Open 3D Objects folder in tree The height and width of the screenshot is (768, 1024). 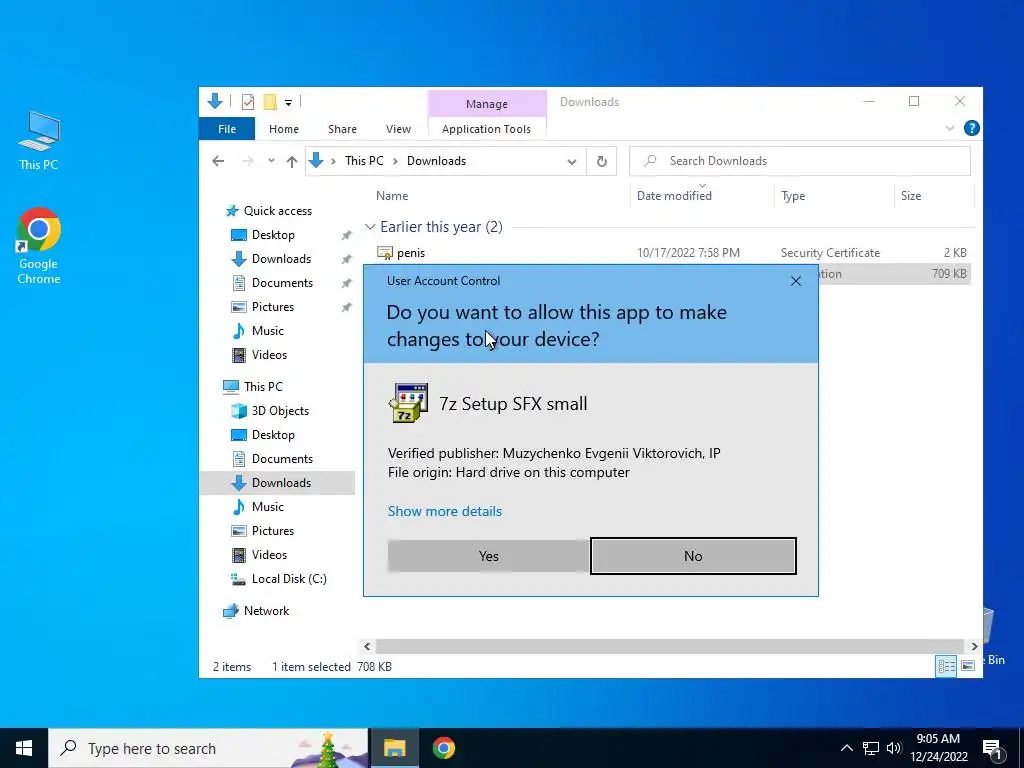pos(280,411)
